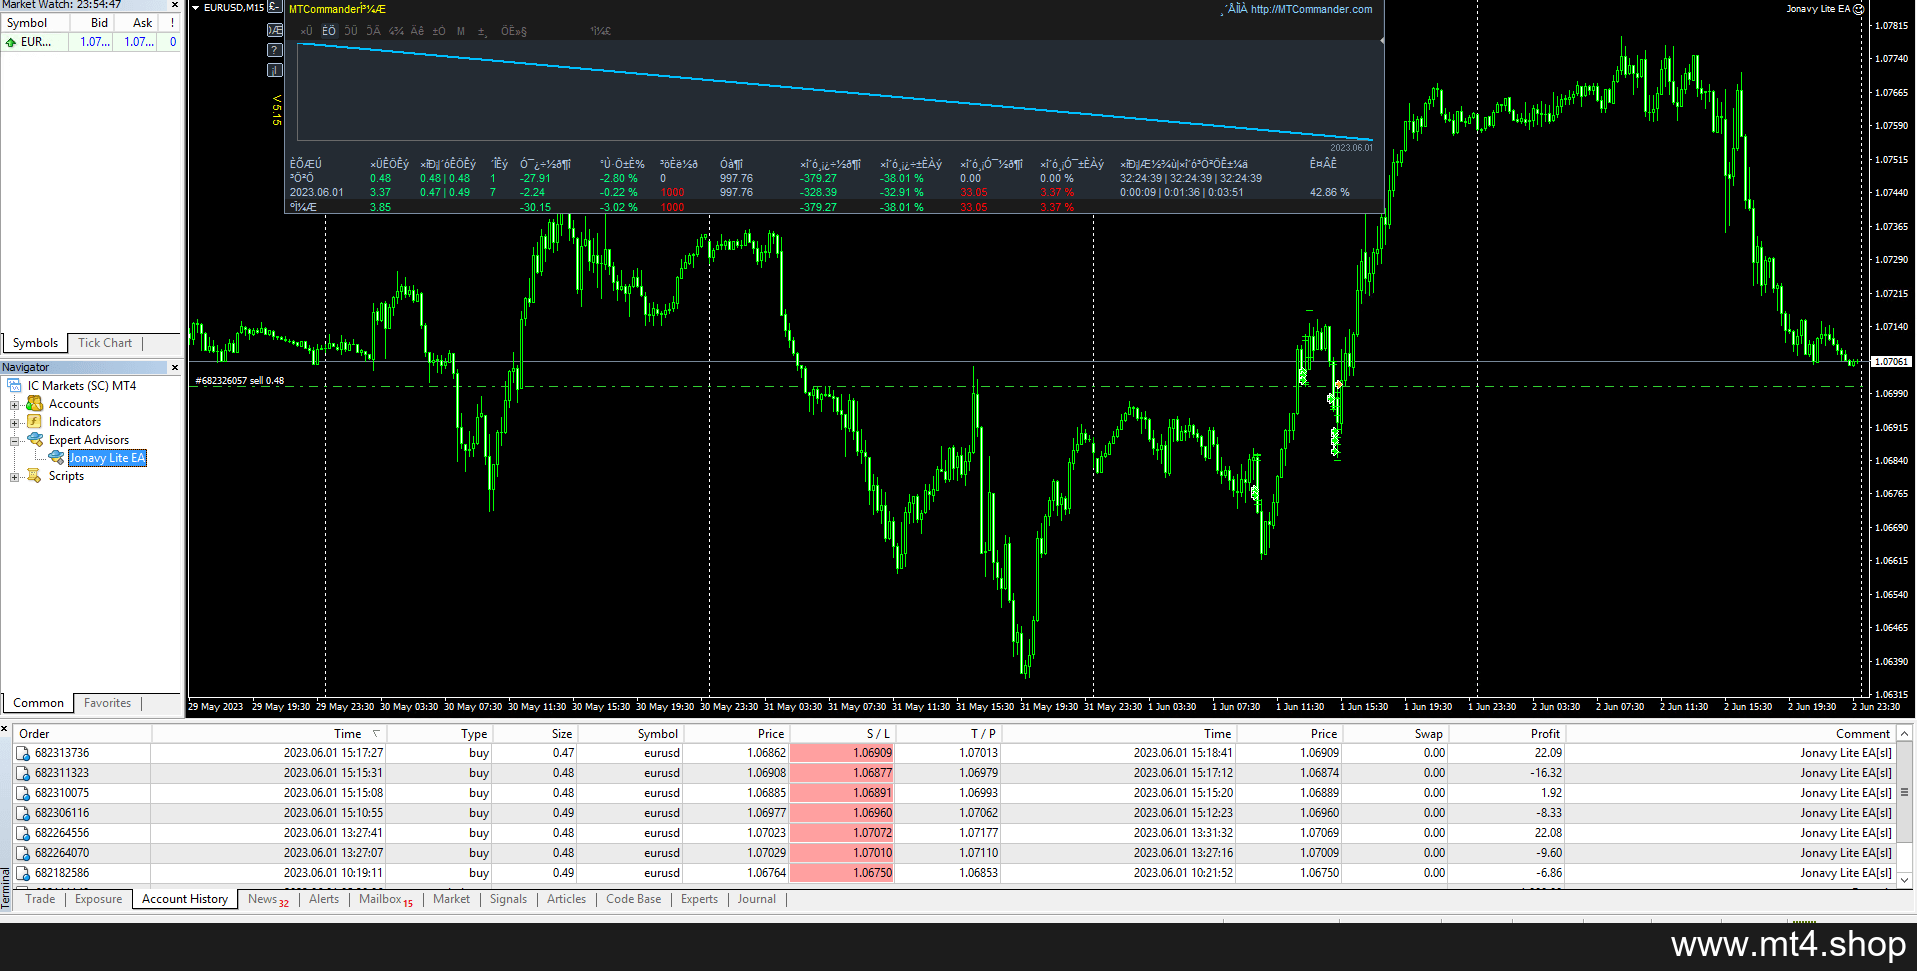Close the Market Watch panel
The height and width of the screenshot is (971, 1917).
pos(175,5)
